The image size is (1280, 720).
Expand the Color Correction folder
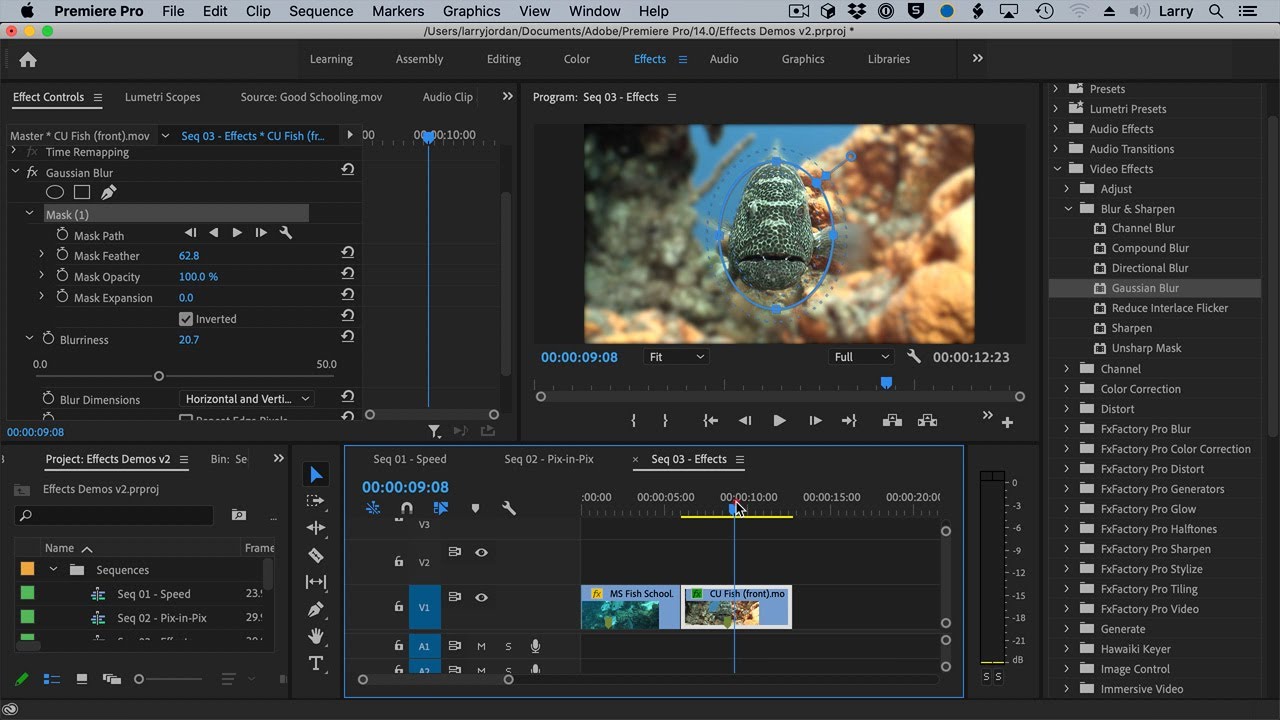[1067, 389]
